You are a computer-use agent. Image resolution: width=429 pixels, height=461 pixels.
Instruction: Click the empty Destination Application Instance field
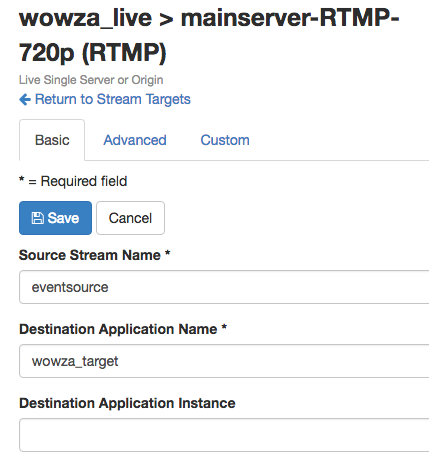click(x=224, y=435)
